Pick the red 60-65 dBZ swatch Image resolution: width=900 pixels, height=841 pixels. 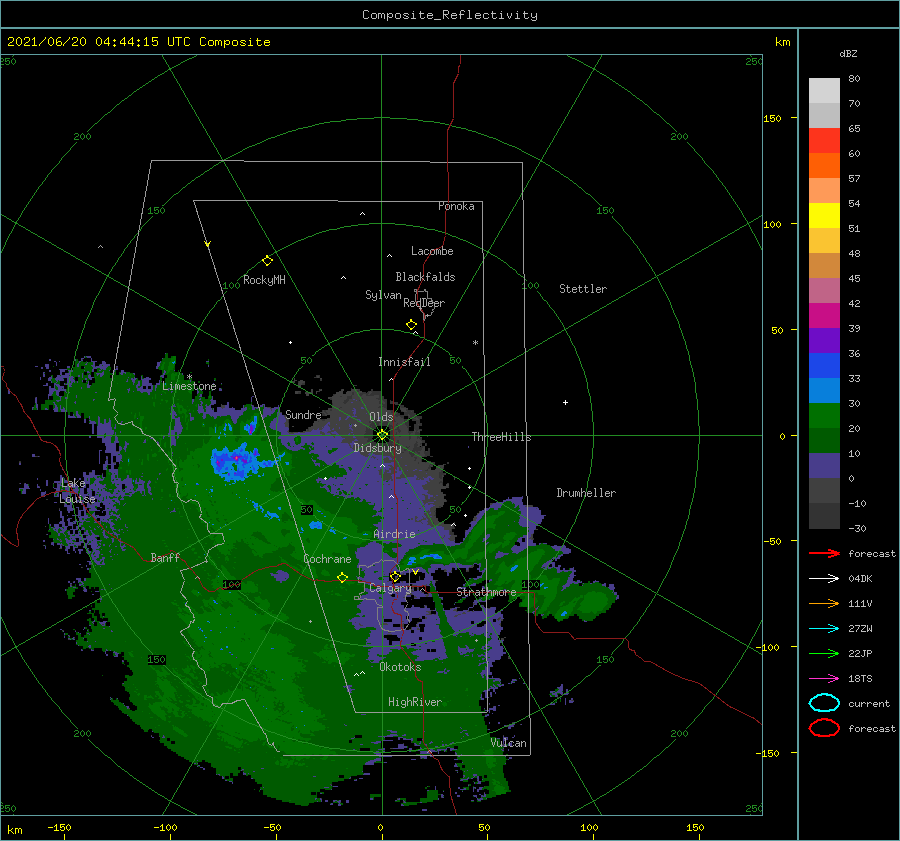[x=824, y=141]
